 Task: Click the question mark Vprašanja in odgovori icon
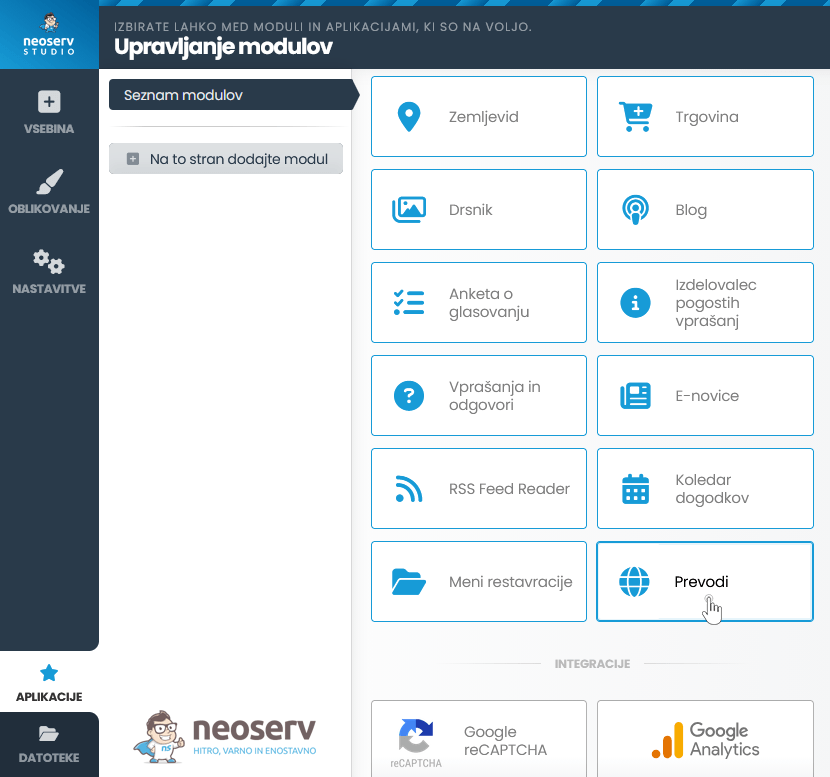[x=408, y=396]
